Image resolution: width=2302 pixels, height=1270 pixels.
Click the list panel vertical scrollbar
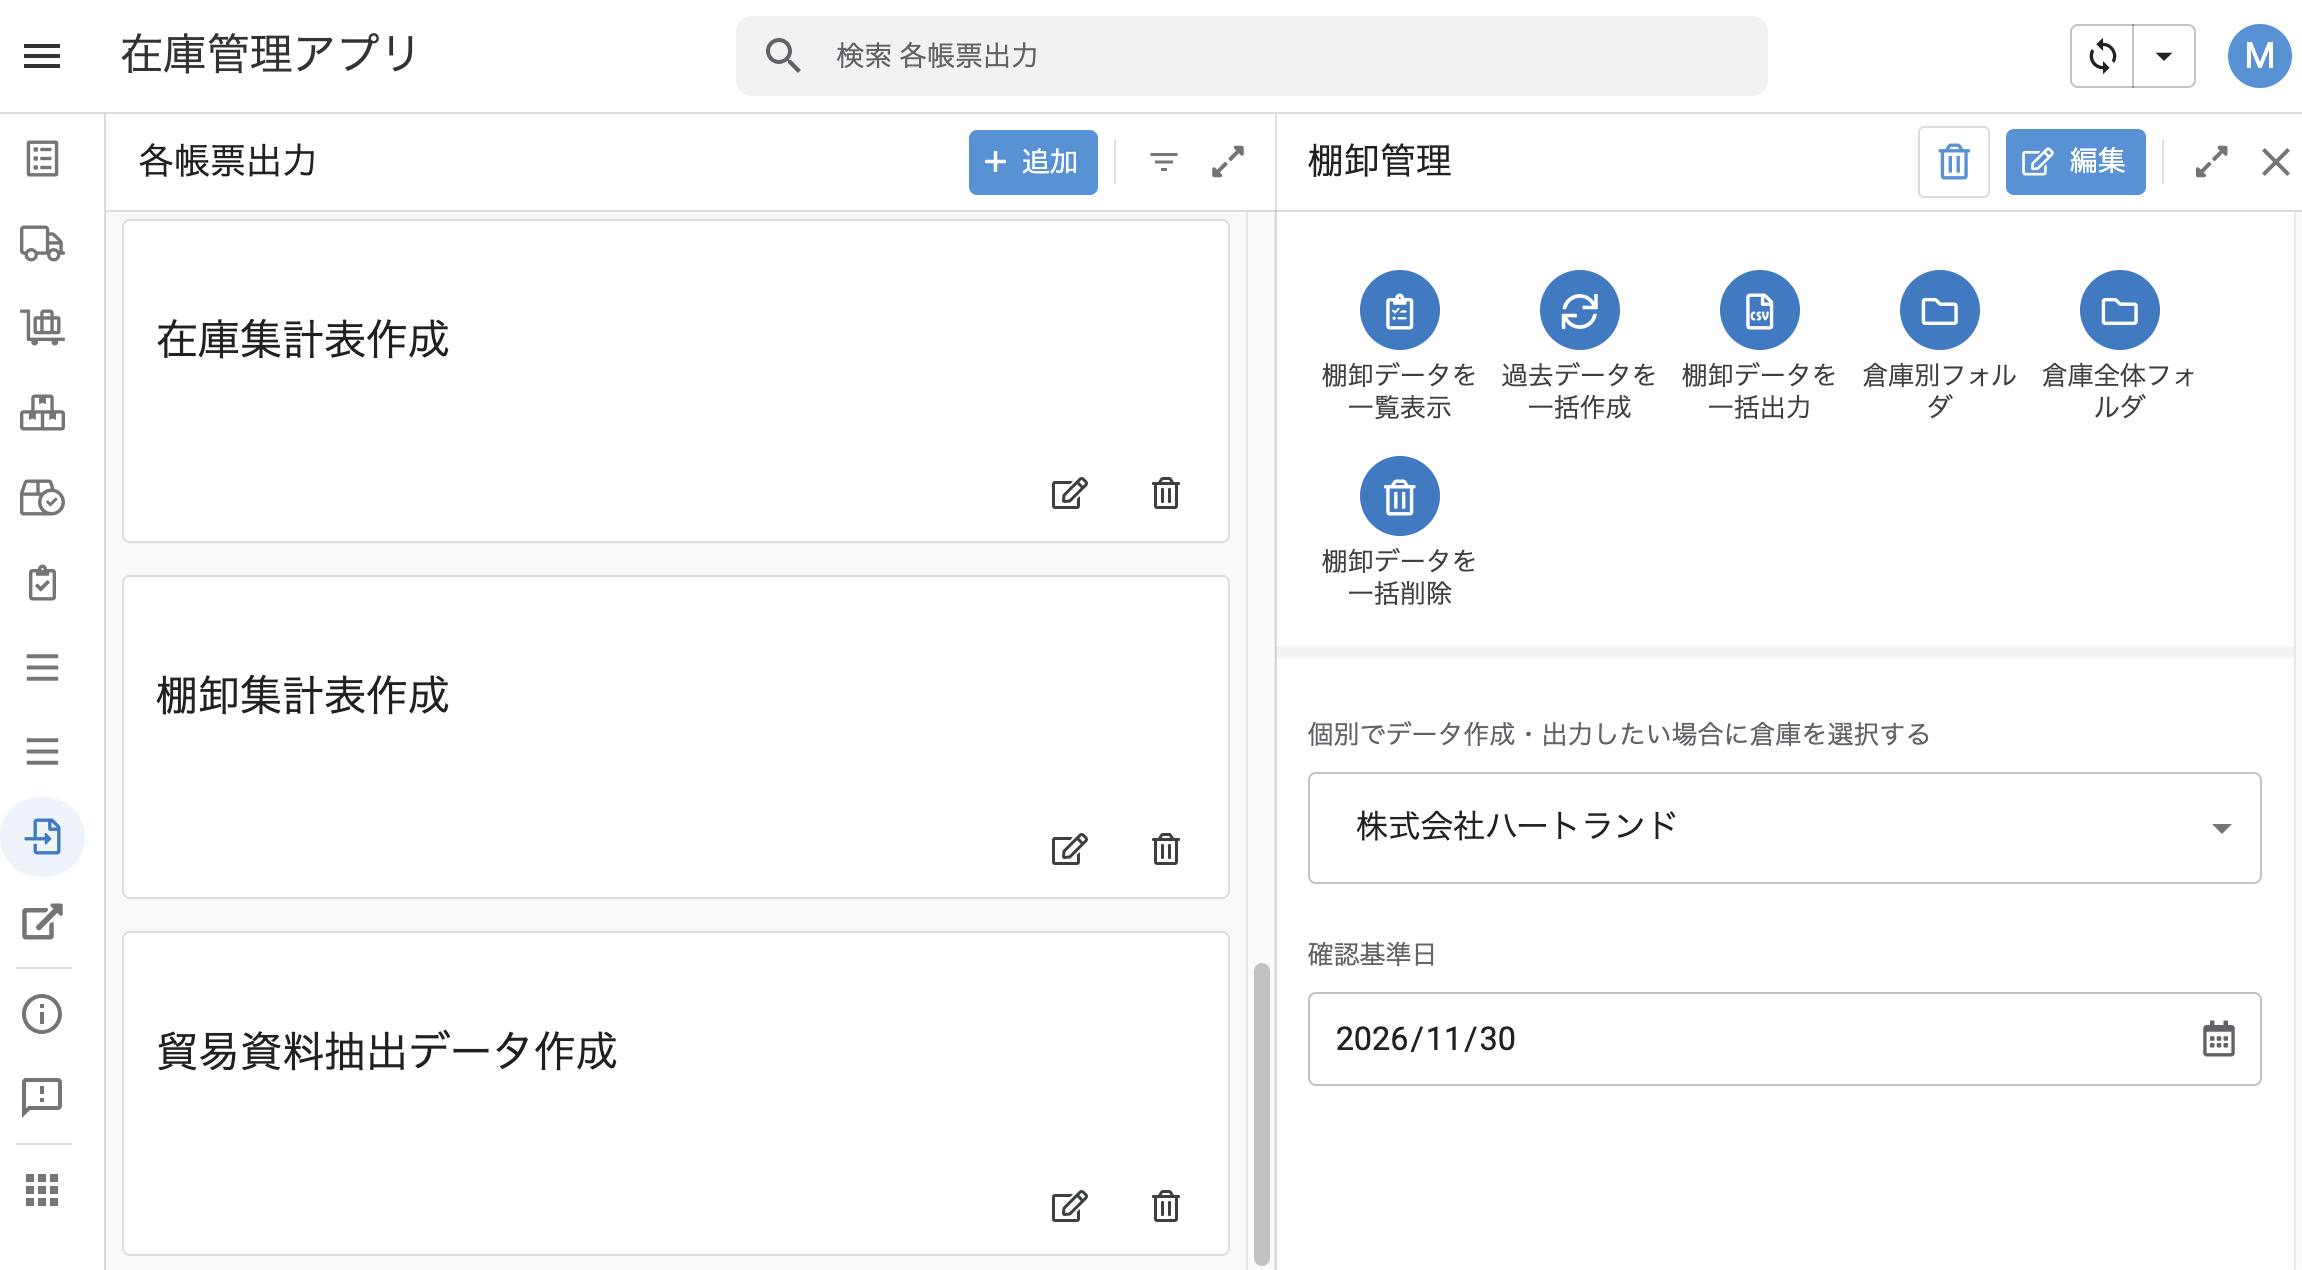point(1261,1113)
